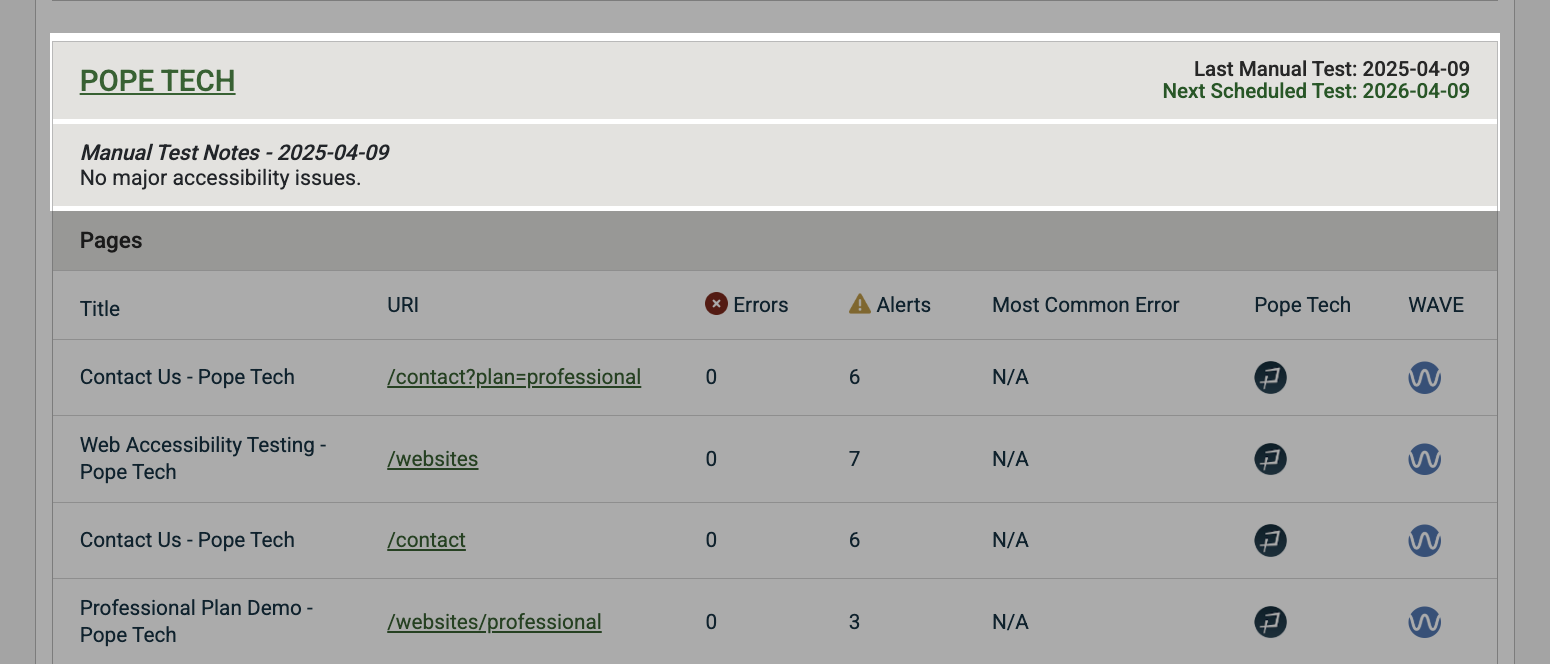Image resolution: width=1550 pixels, height=664 pixels.
Task: Click alerts value 7 in /websites row
Action: 854,459
